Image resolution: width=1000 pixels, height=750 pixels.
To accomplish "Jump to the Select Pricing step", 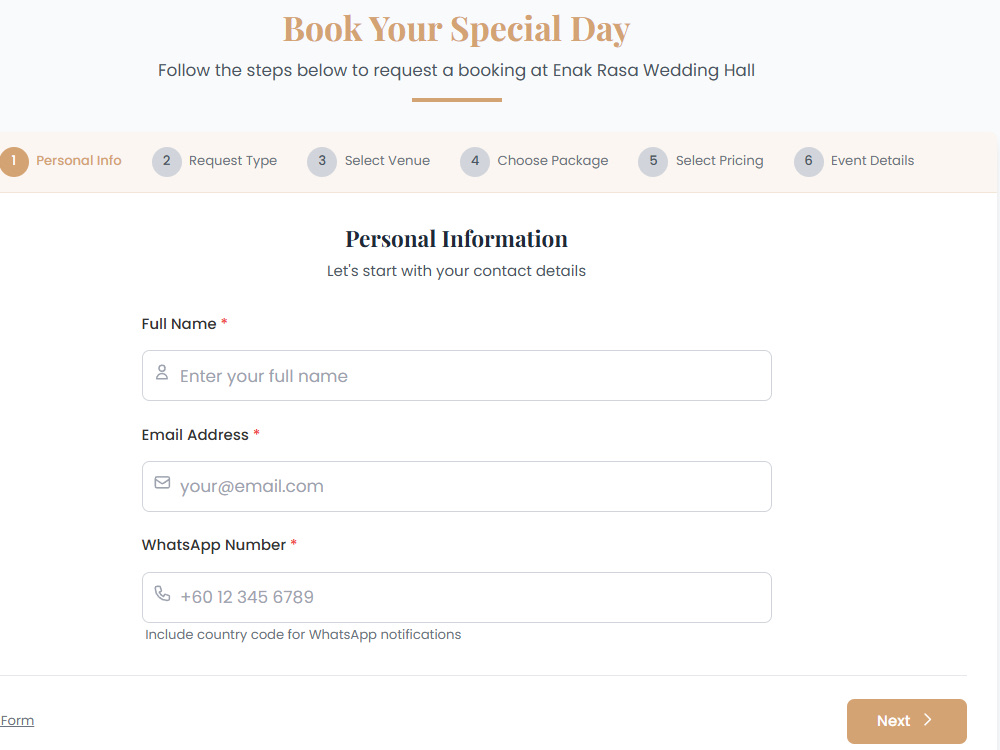I will click(x=719, y=161).
